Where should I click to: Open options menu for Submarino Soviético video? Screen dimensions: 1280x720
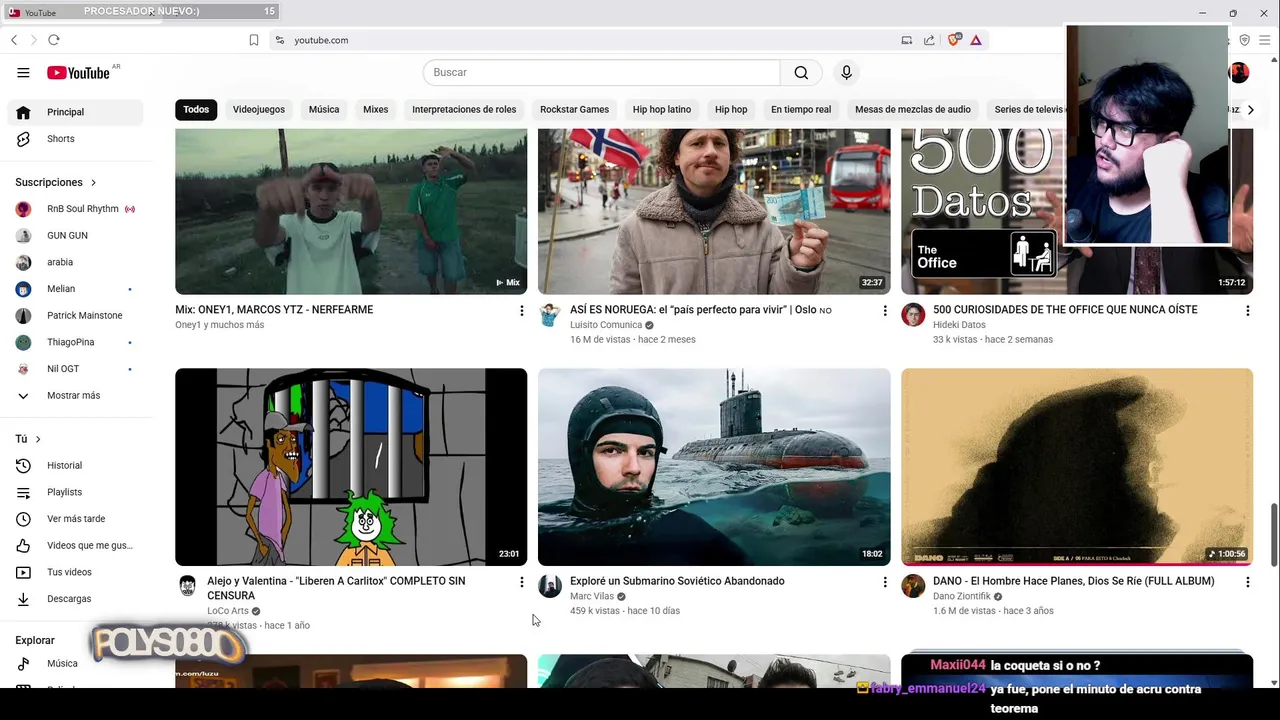click(x=884, y=582)
